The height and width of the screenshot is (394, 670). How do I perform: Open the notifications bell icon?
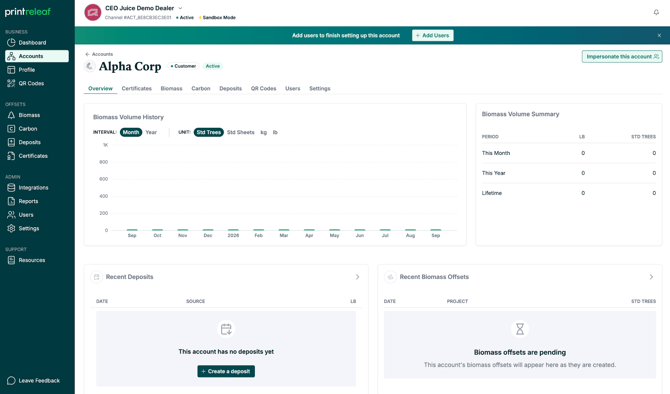656,12
